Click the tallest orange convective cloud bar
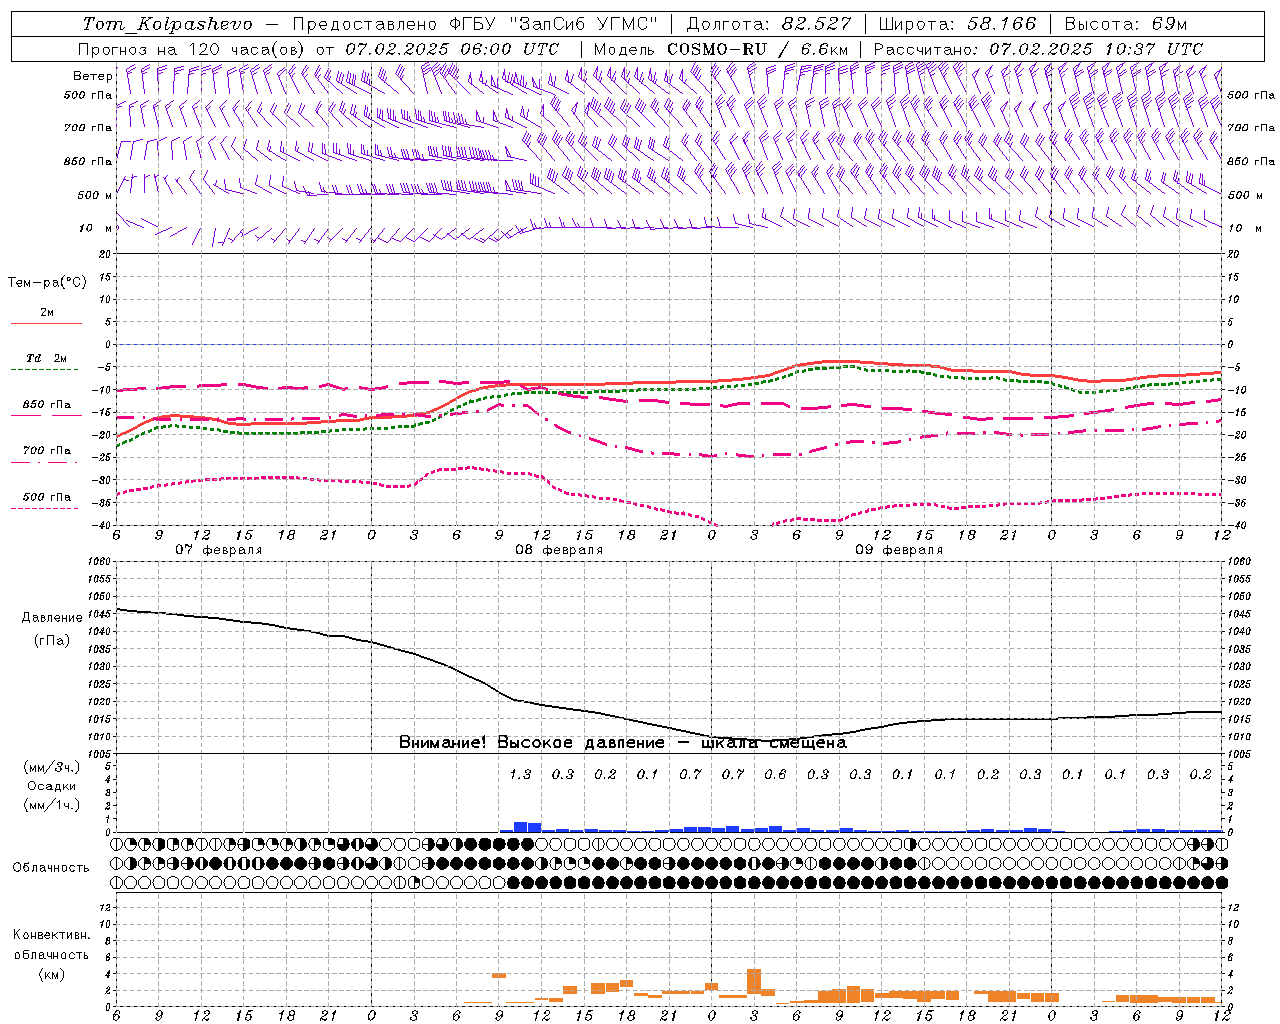Screen dimensions: 1280x1024 pyautogui.click(x=754, y=981)
